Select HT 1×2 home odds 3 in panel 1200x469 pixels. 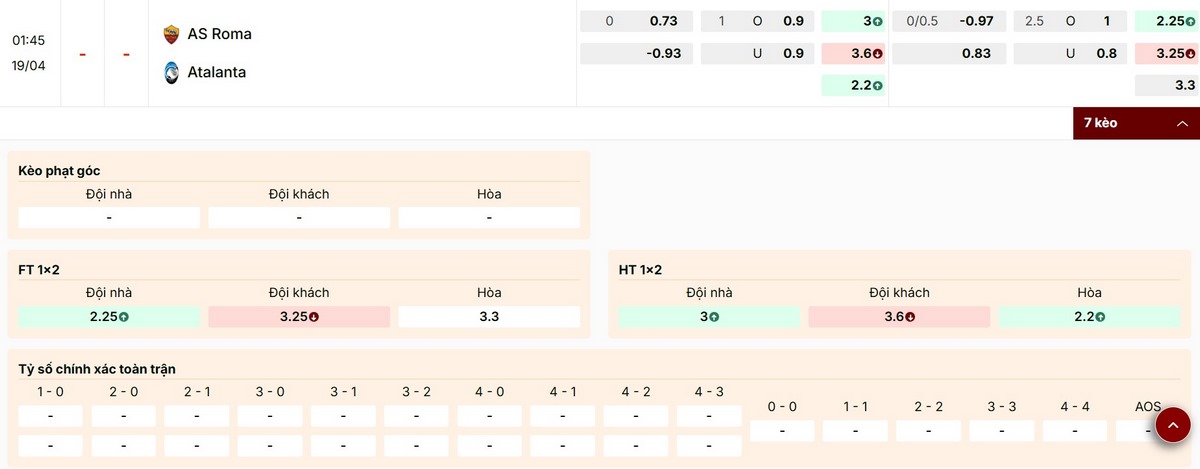(709, 317)
